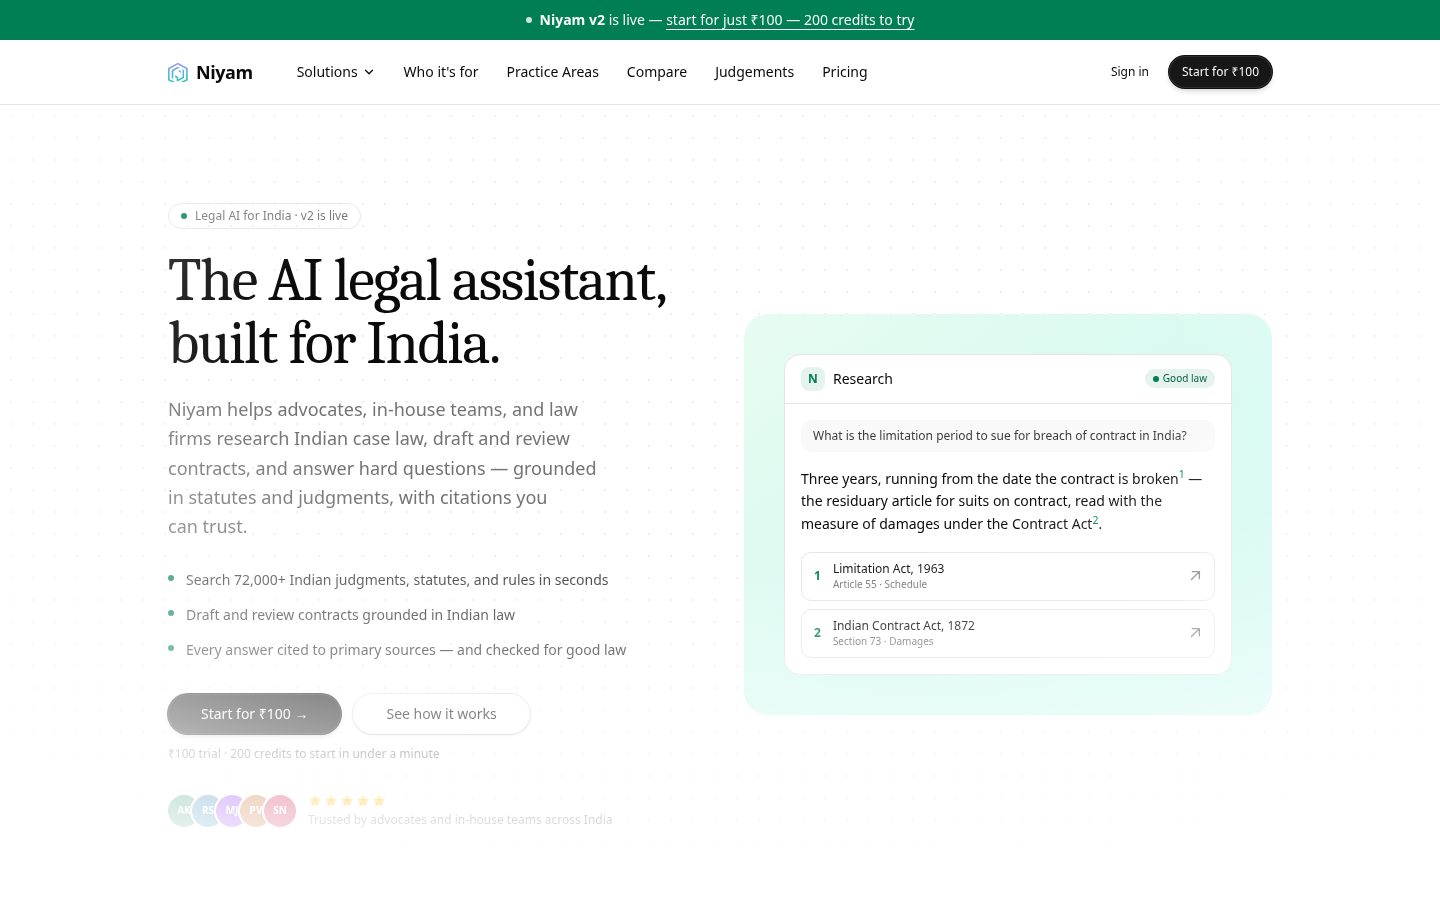Click the '₹100 trial · 200 credits' note
This screenshot has height=900, width=1440.
(304, 754)
